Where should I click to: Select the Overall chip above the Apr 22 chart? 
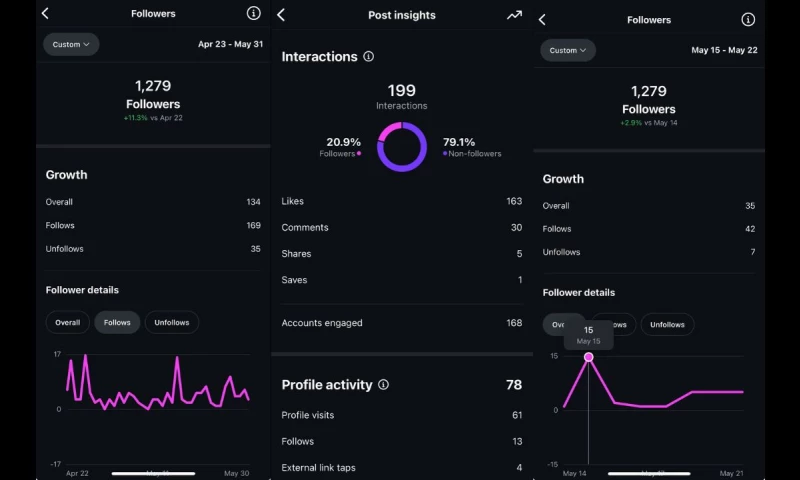coord(67,322)
